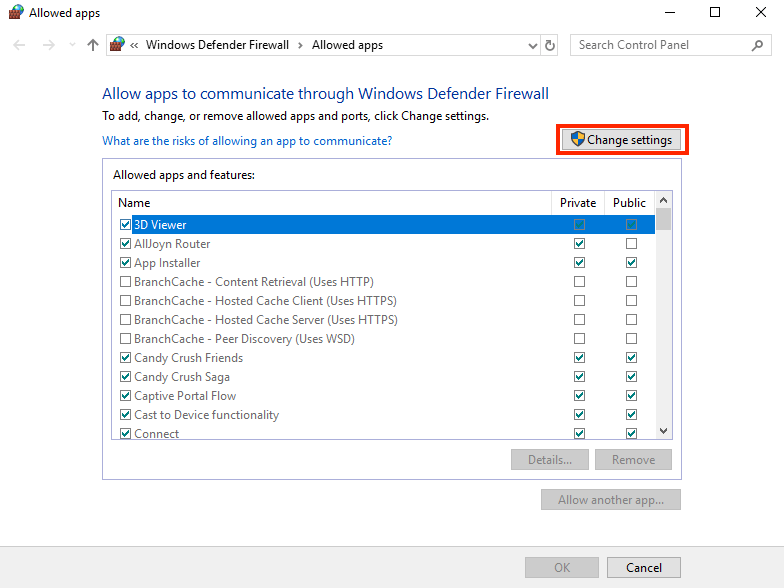784x588 pixels.
Task: Check Public box for AllJoyn Router
Action: coord(632,244)
